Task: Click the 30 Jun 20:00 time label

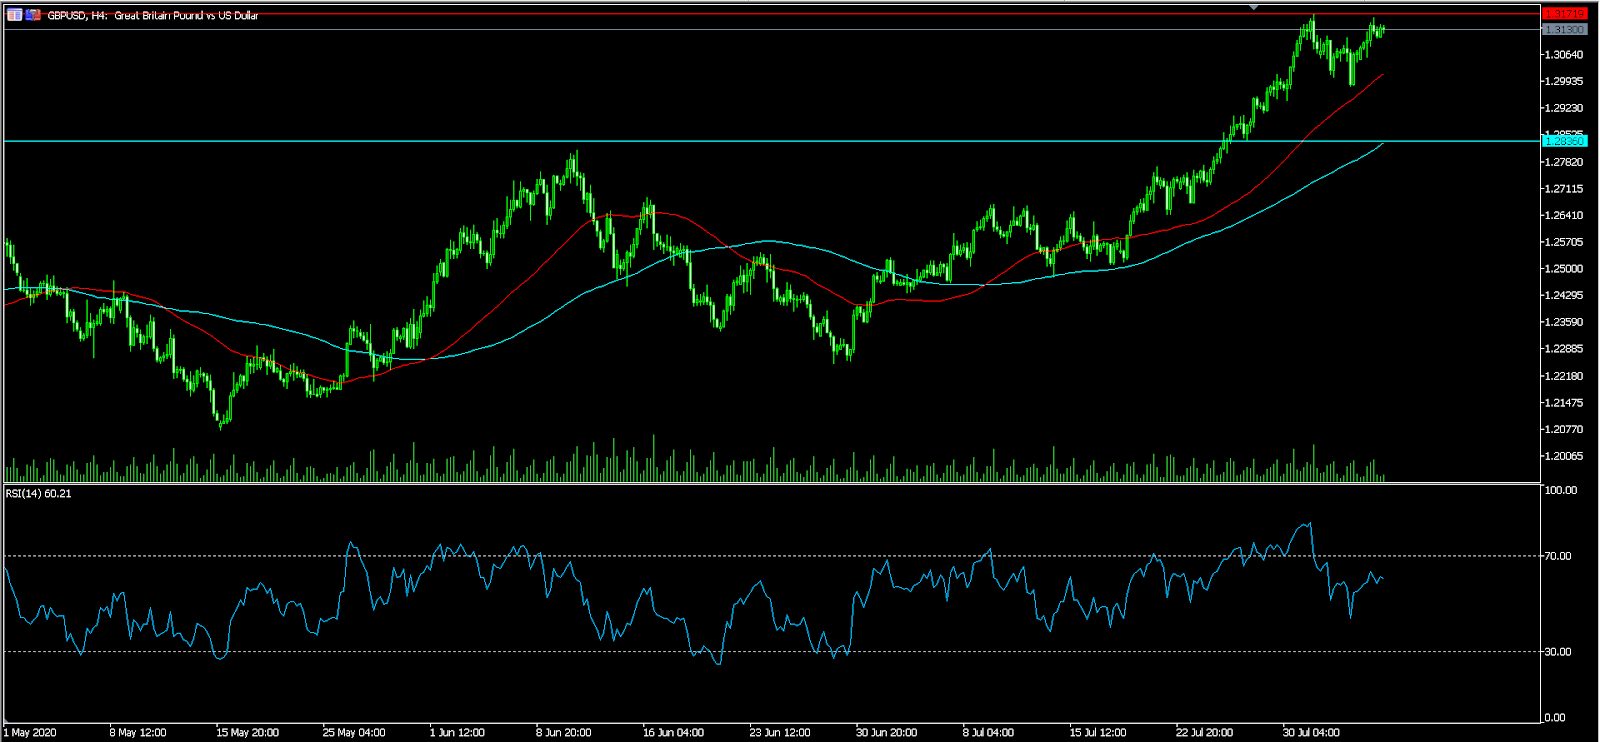Action: click(x=887, y=733)
